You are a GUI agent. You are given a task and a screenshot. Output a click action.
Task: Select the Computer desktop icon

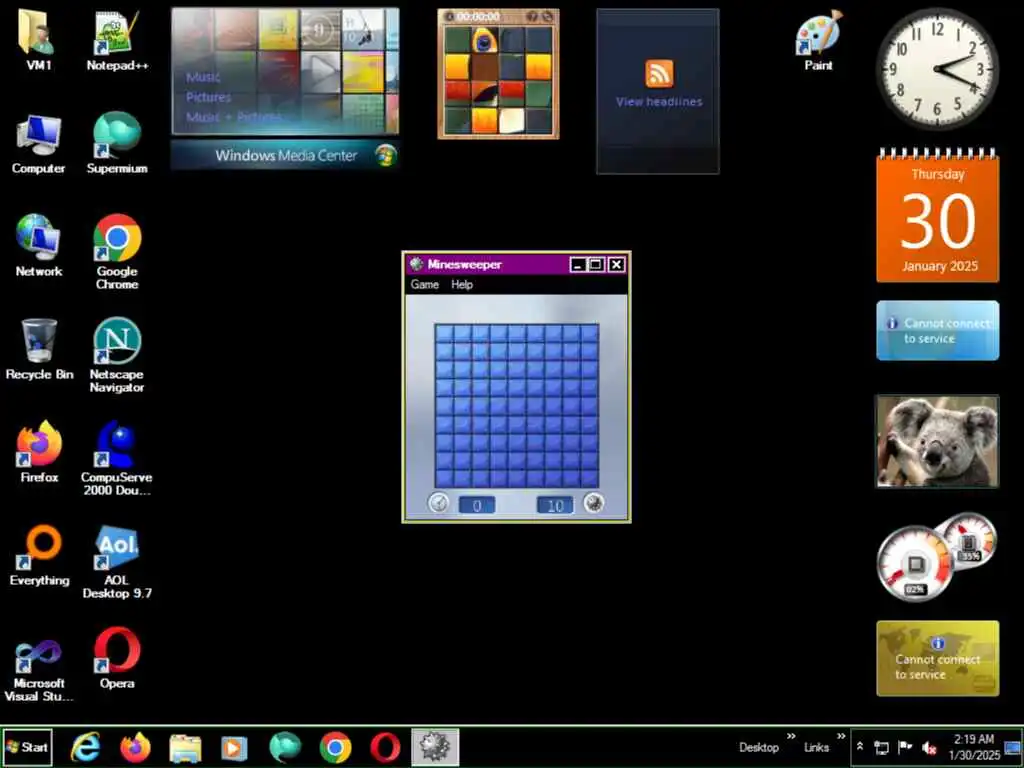click(x=39, y=144)
